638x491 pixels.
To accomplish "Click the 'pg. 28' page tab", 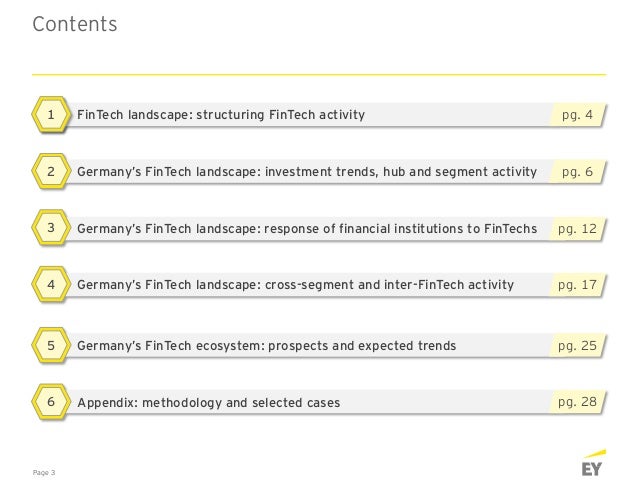I will (577, 402).
